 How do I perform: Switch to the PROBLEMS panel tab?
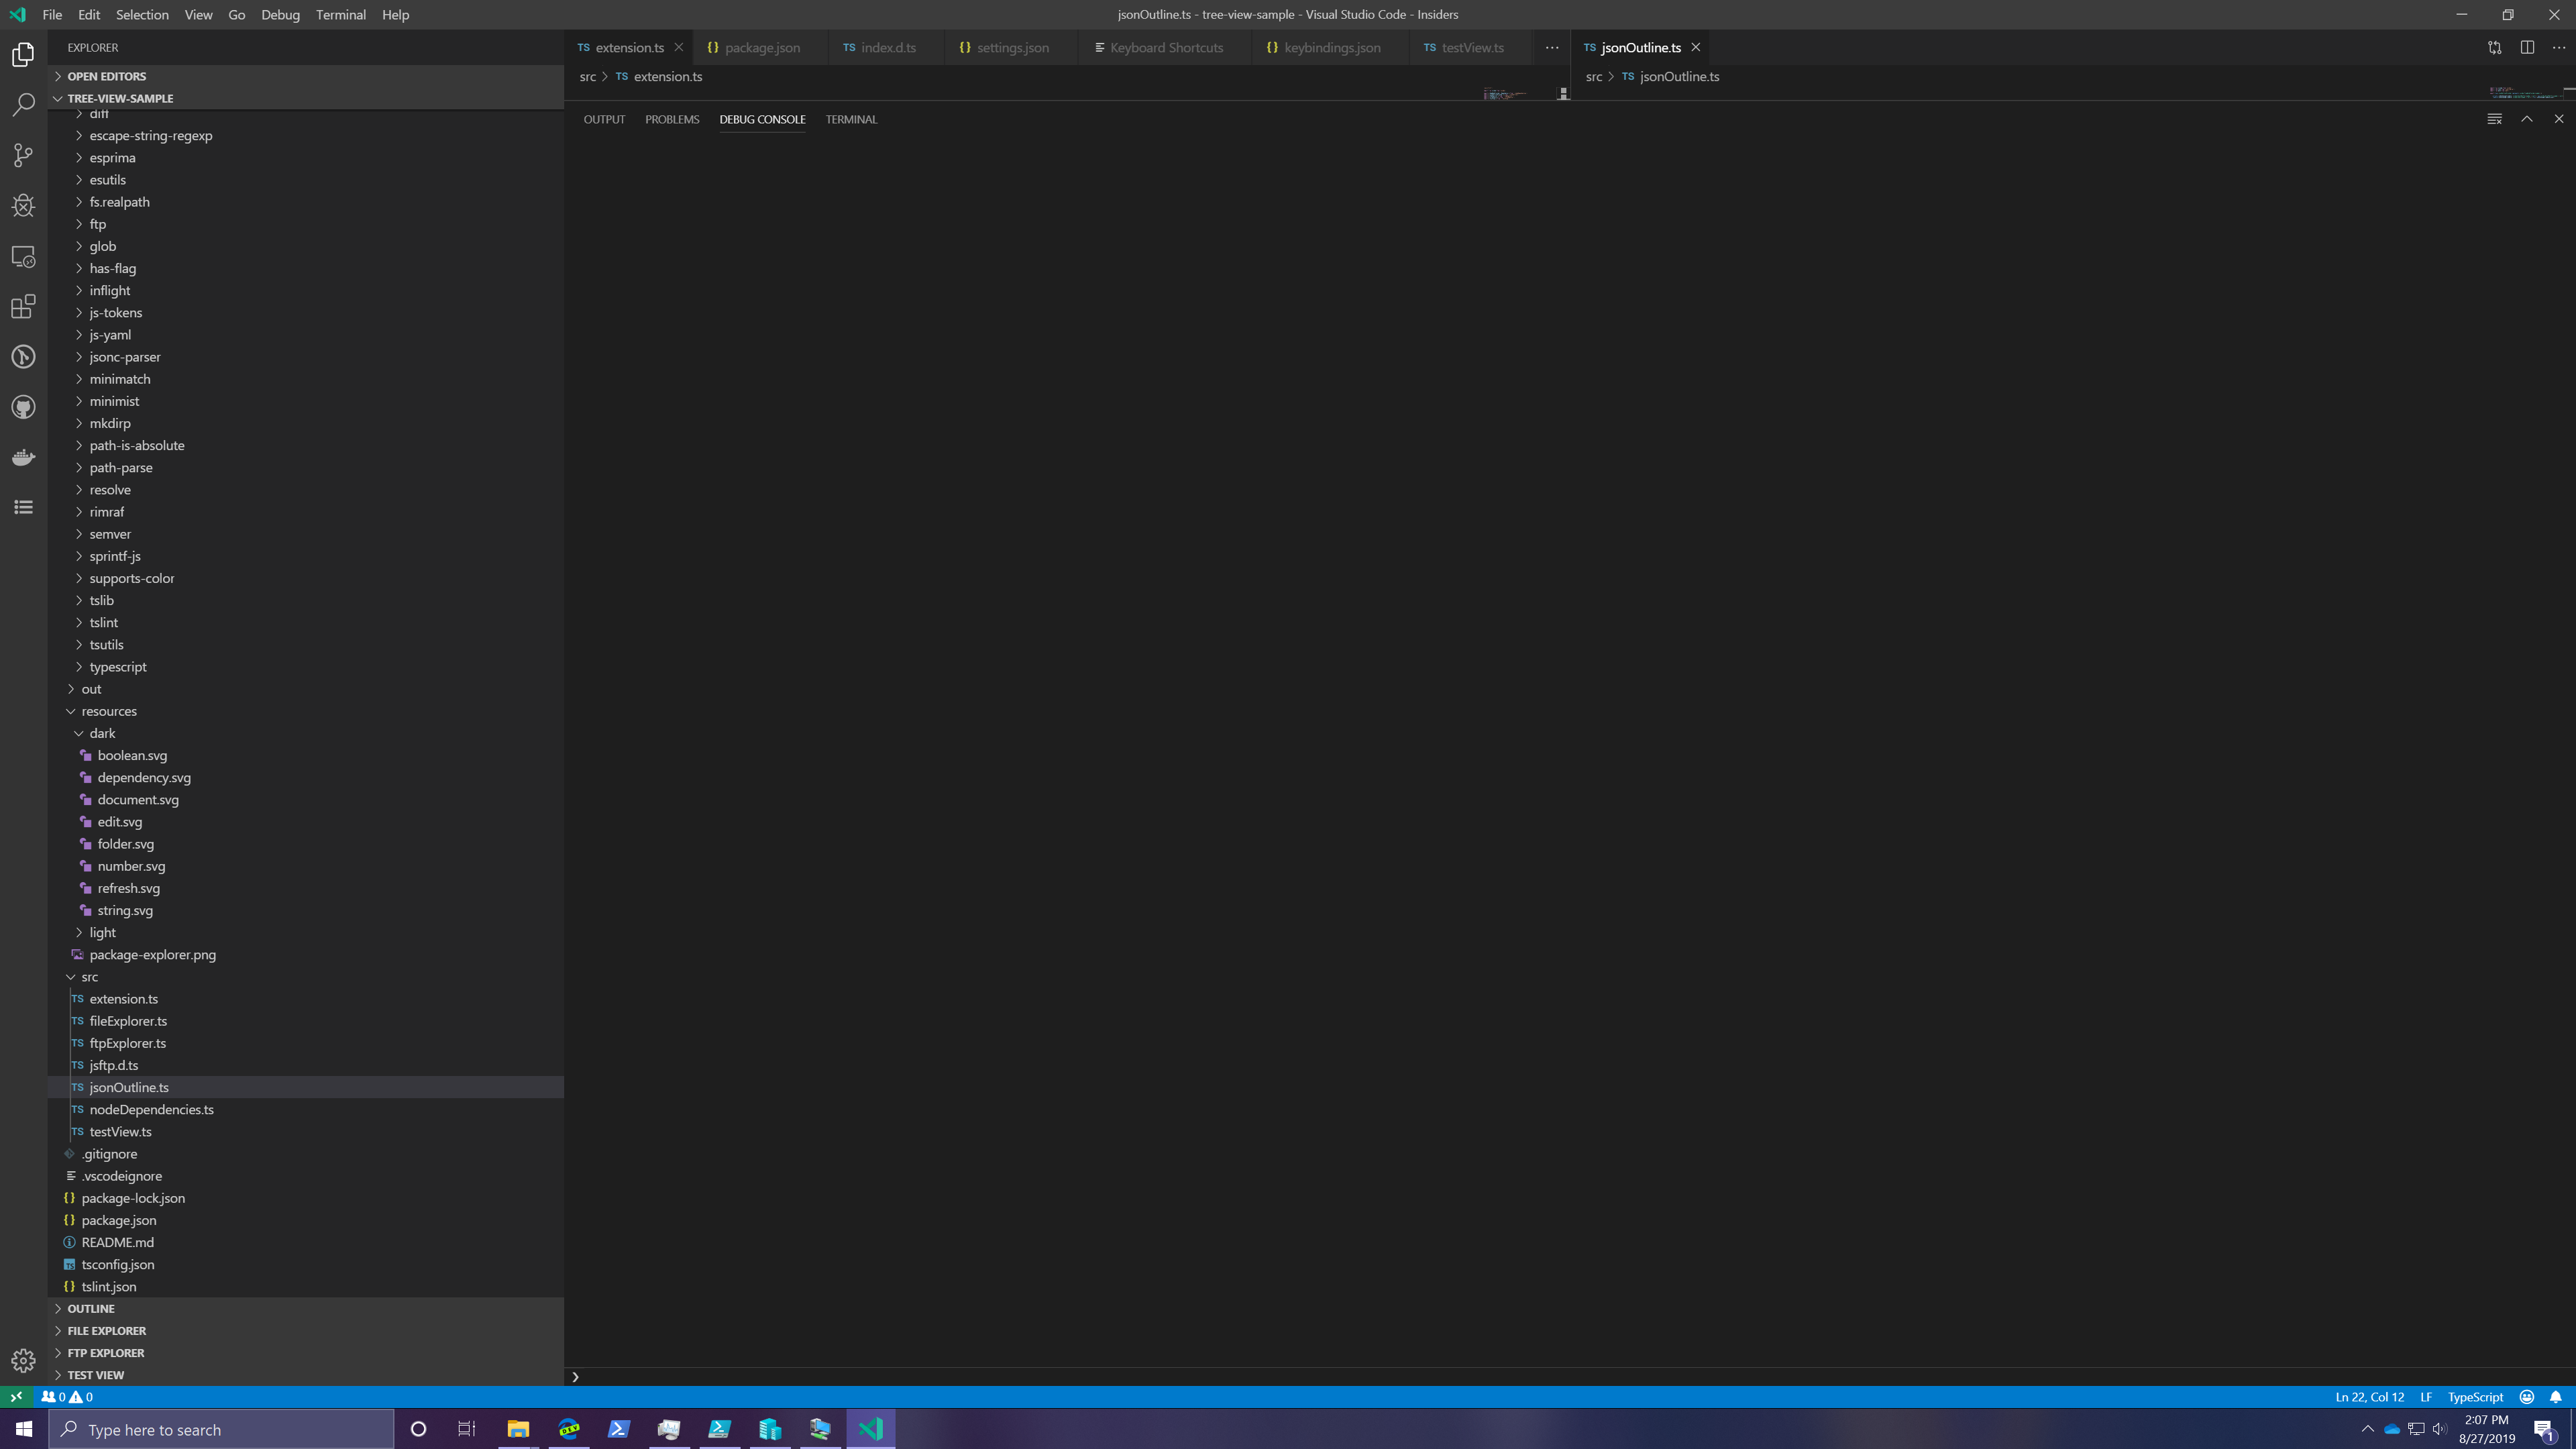pyautogui.click(x=672, y=119)
